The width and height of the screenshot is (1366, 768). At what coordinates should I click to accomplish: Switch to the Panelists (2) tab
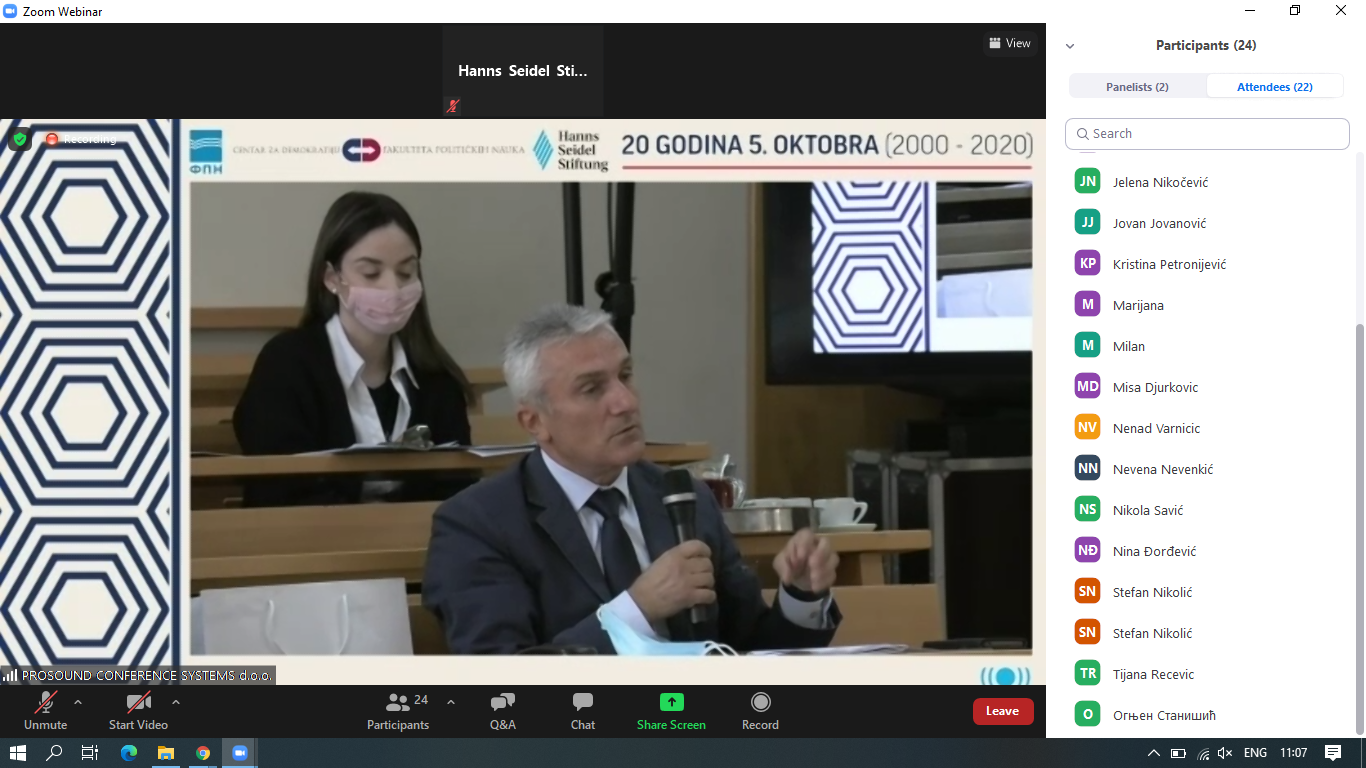pos(1137,87)
